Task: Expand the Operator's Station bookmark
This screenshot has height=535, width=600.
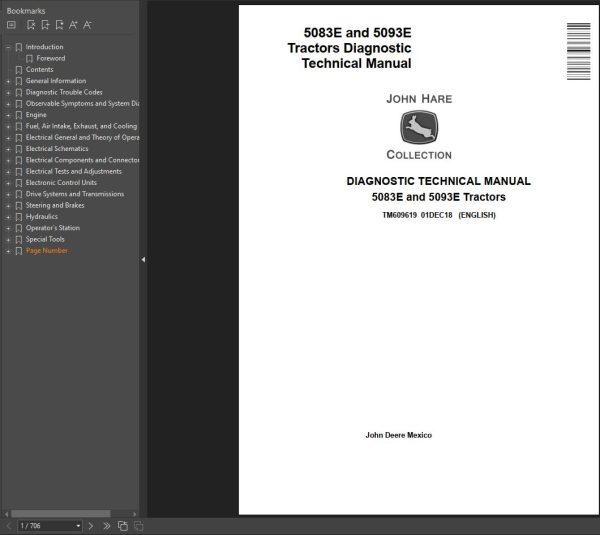Action: click(8, 228)
